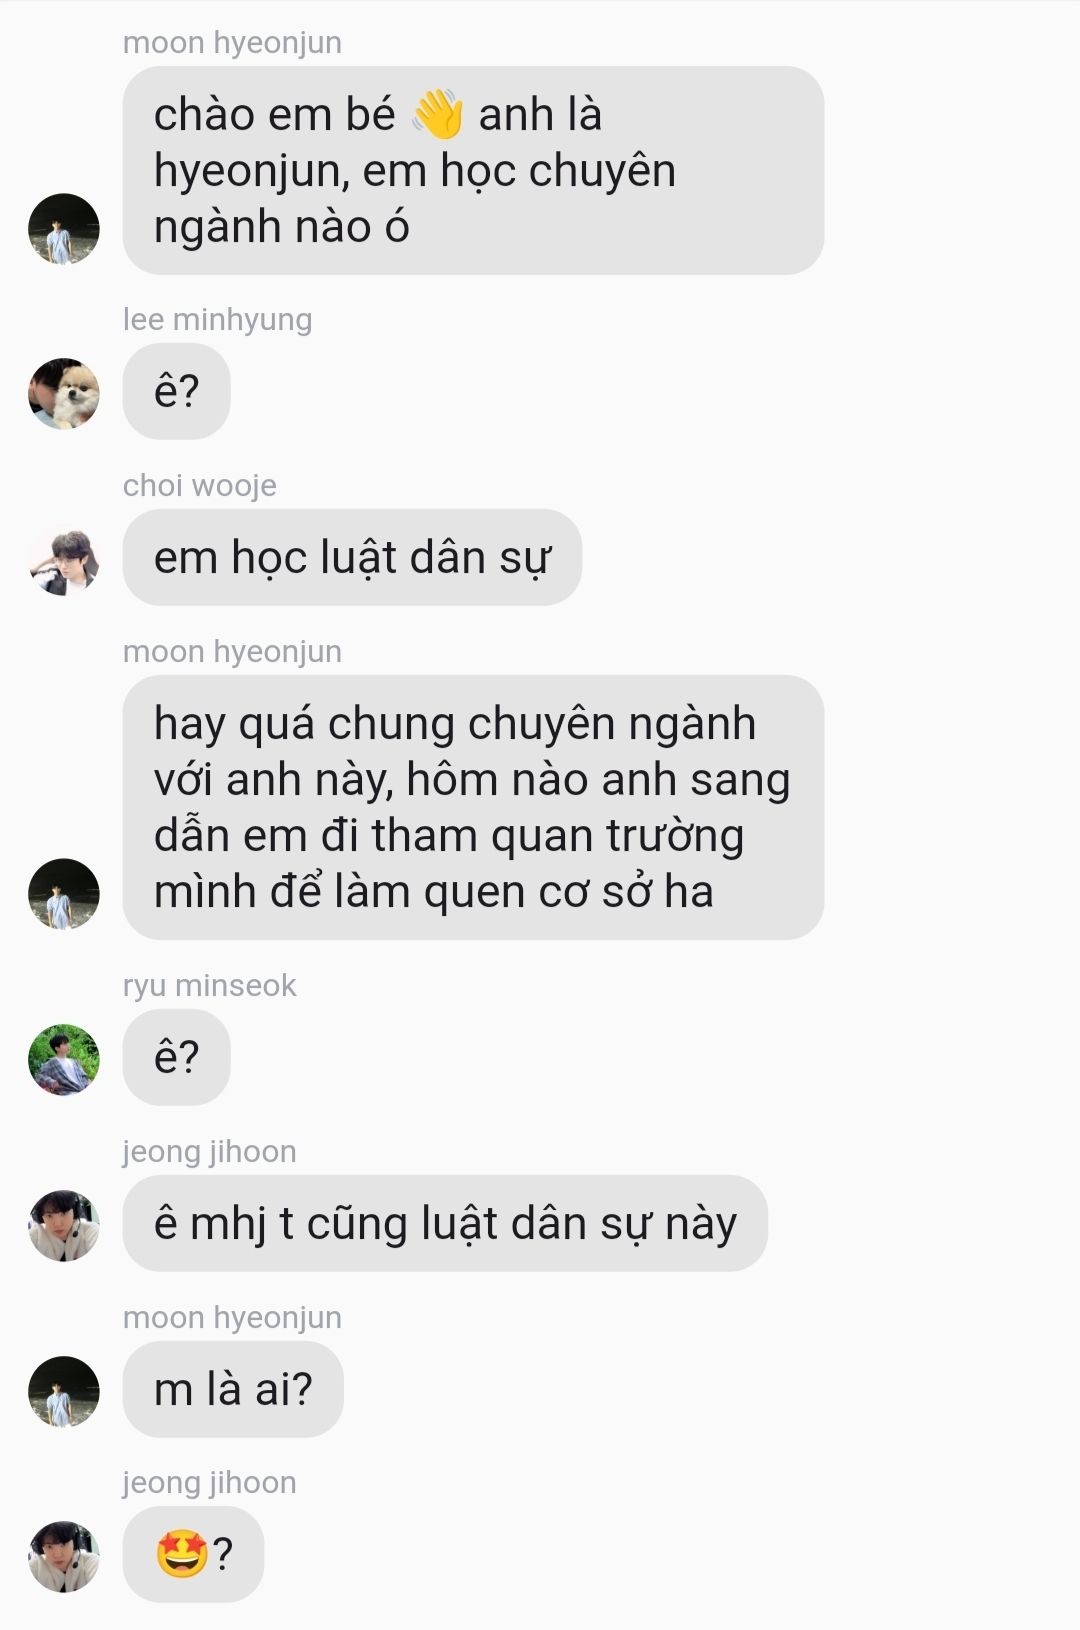This screenshot has height=1630, width=1080.
Task: Tap the star-eyes emoji in last message
Action: click(x=182, y=1554)
